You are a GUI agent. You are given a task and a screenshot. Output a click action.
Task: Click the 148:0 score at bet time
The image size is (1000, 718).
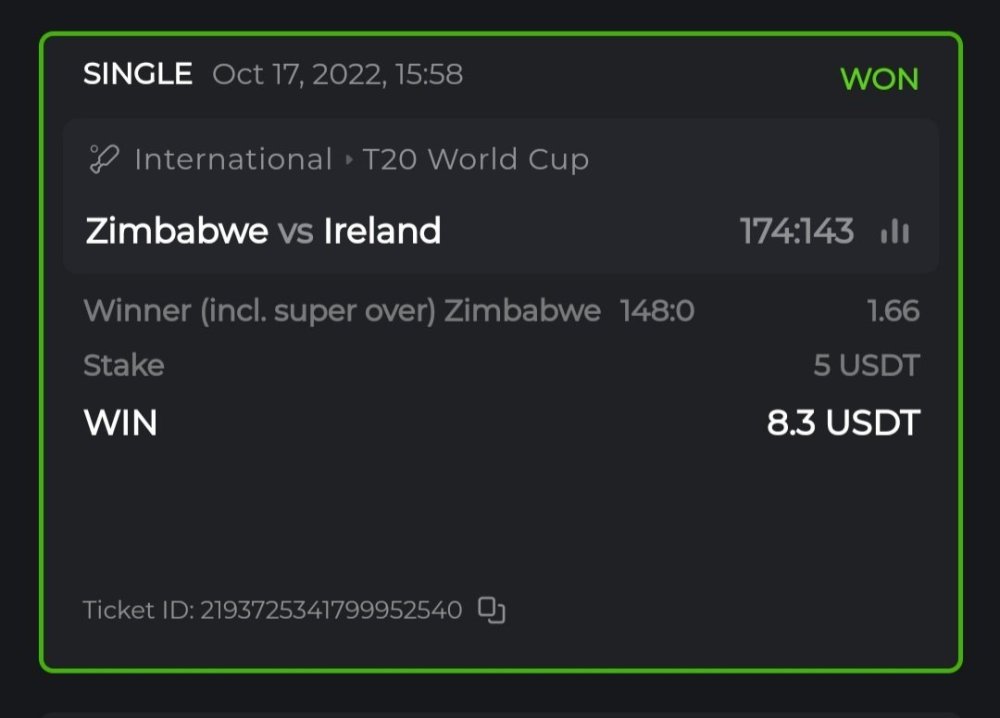[657, 311]
